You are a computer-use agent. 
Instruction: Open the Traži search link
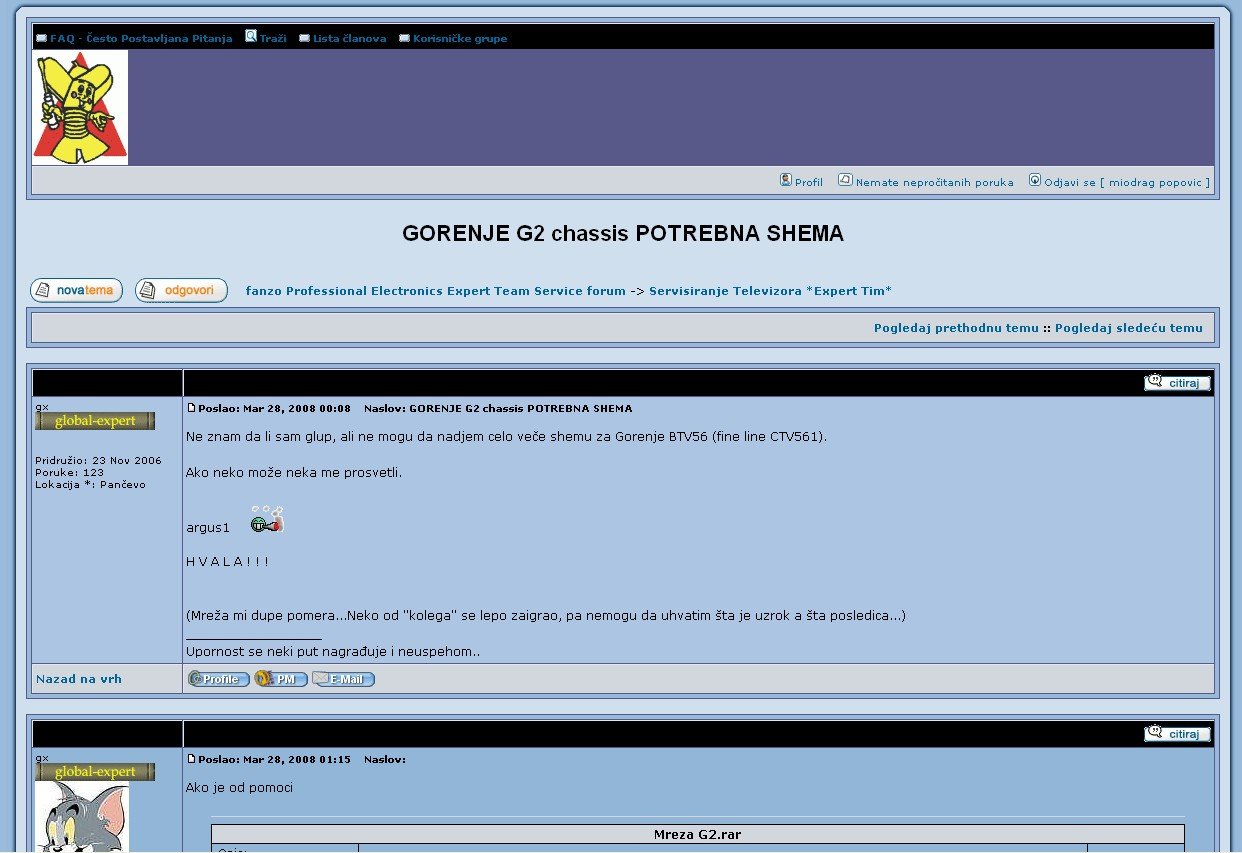[x=272, y=39]
